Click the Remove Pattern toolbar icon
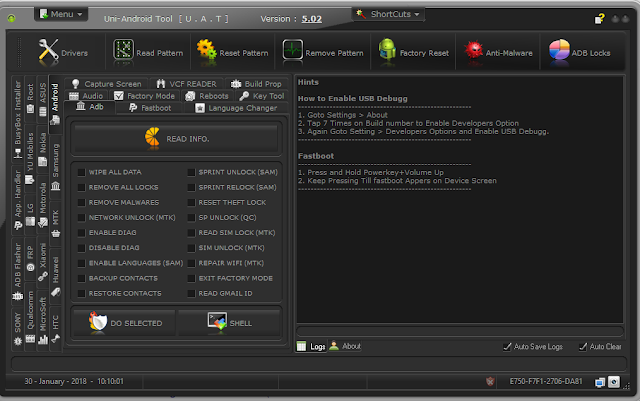This screenshot has width=640, height=401. tap(292, 50)
